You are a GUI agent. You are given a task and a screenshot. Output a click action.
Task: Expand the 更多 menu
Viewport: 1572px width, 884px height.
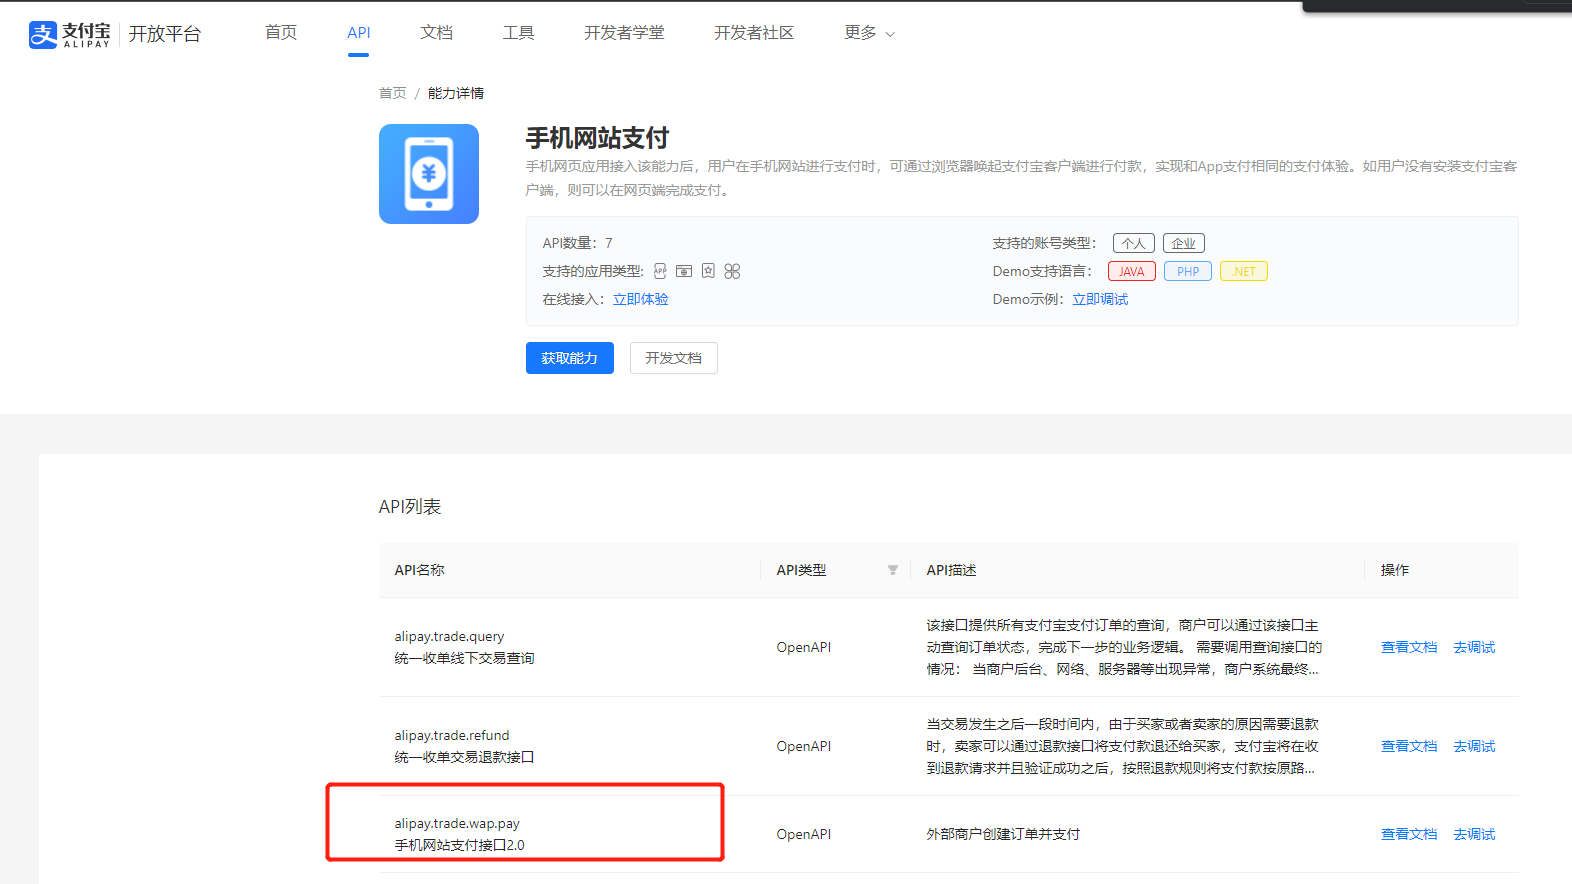pyautogui.click(x=869, y=33)
